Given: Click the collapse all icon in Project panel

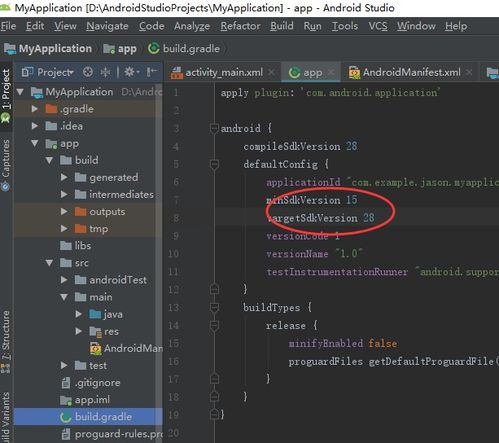Looking at the screenshot, I should (105, 72).
